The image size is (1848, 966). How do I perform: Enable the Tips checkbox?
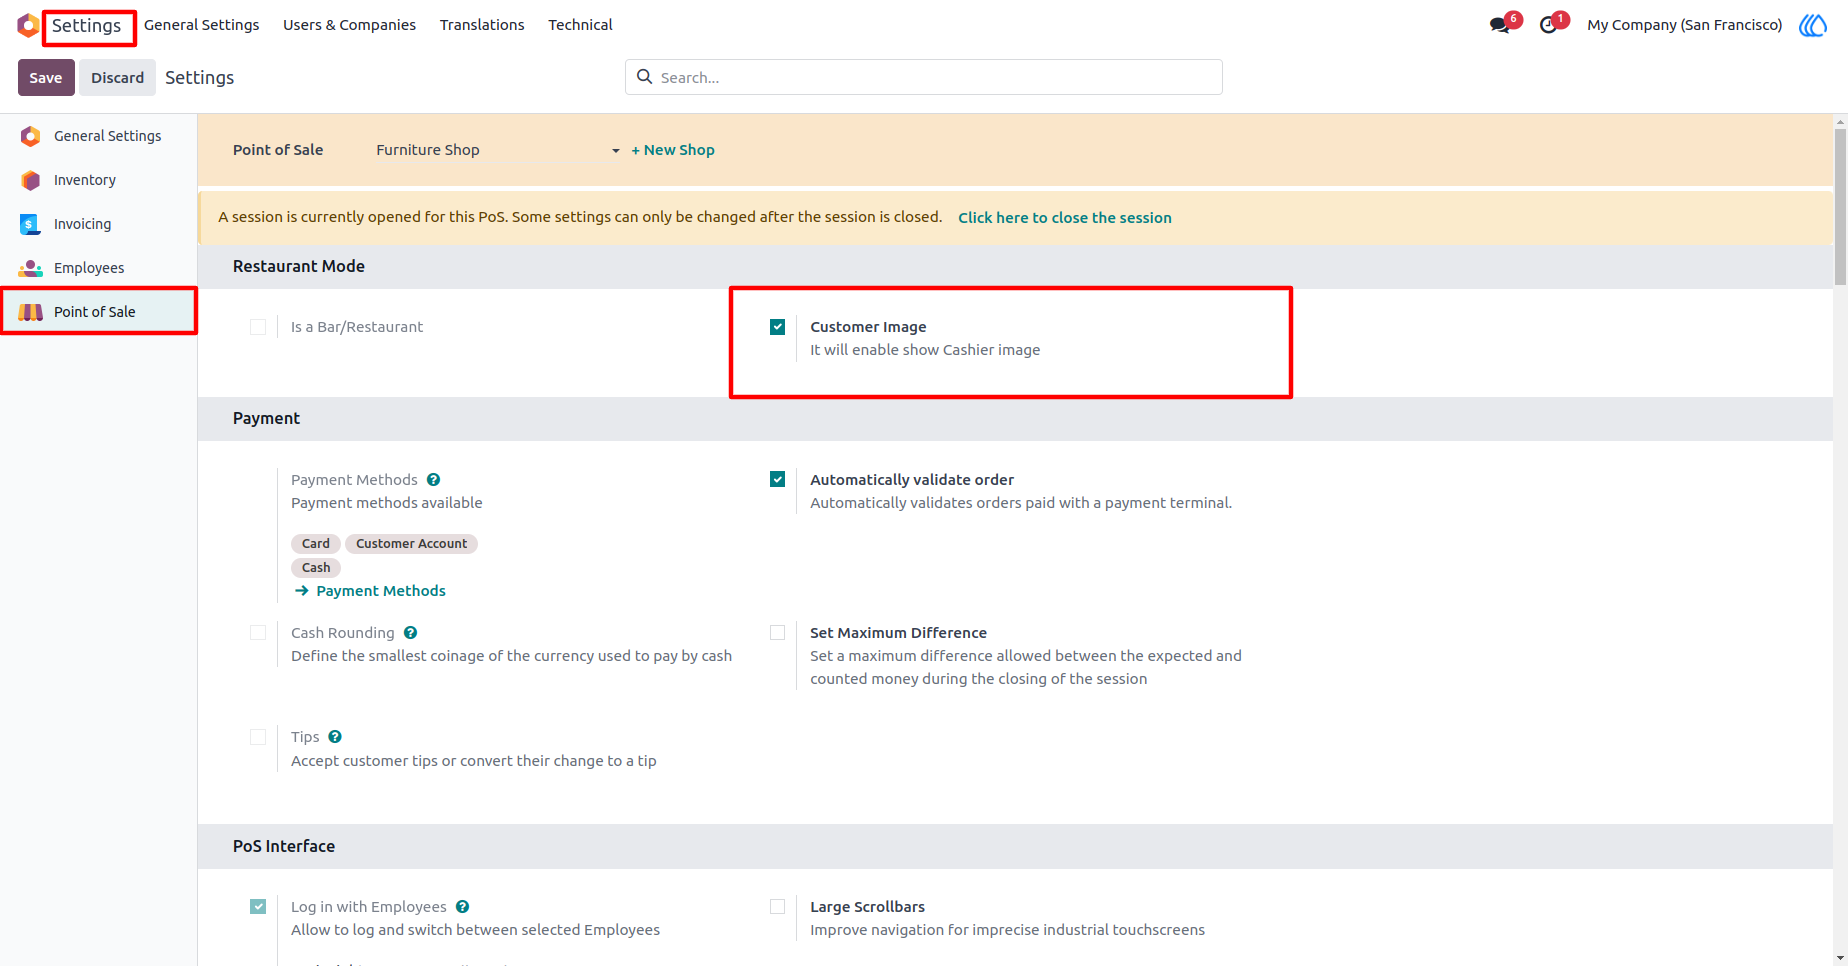coord(258,737)
